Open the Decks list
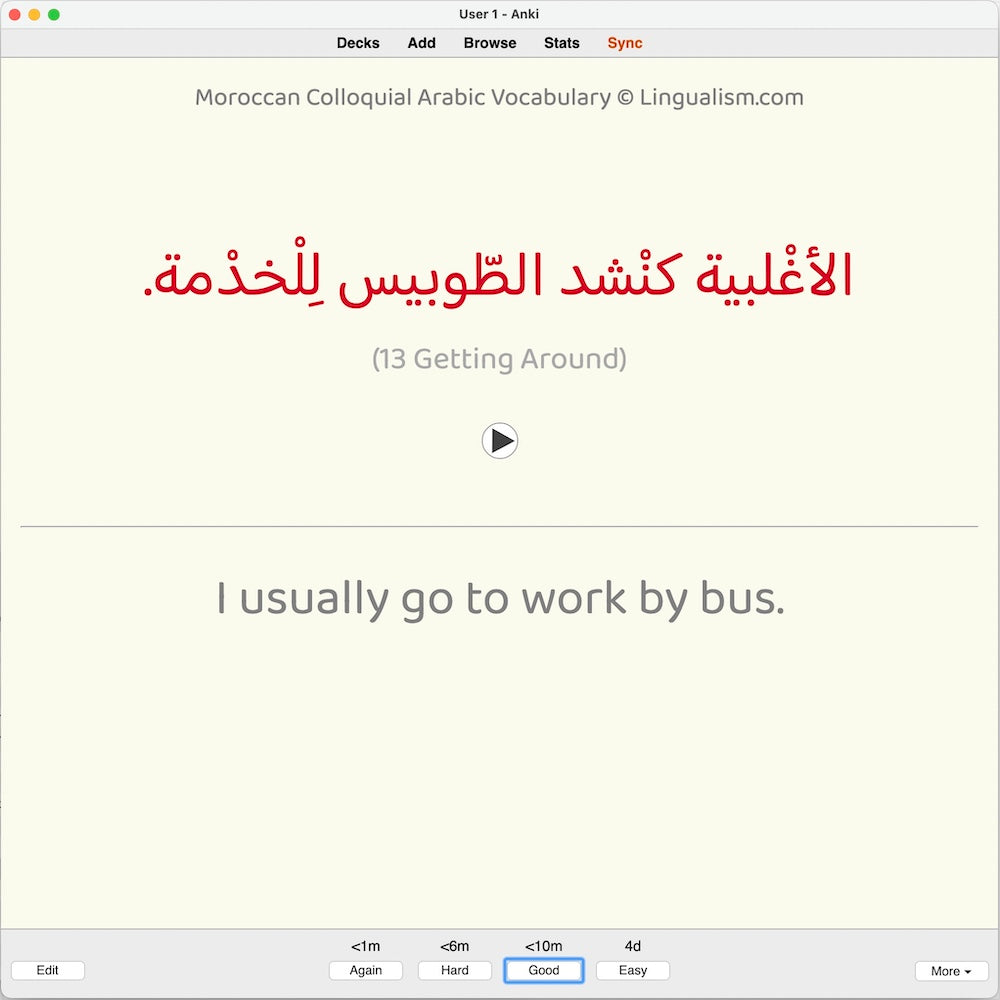1000x1000 pixels. point(357,43)
